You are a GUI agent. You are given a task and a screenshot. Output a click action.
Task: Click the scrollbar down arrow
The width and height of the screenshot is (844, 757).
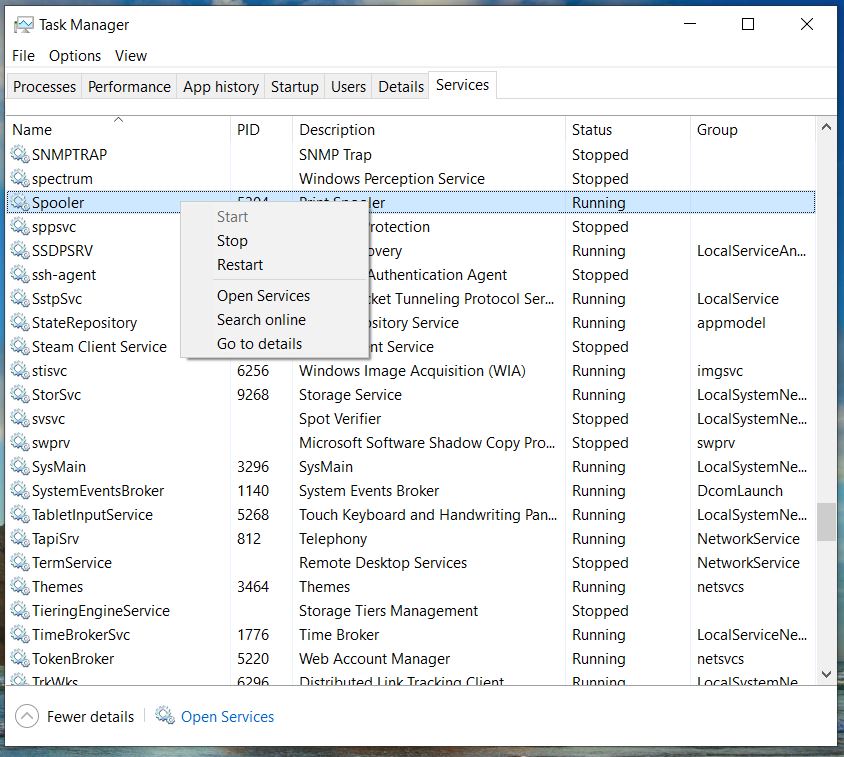coord(826,674)
